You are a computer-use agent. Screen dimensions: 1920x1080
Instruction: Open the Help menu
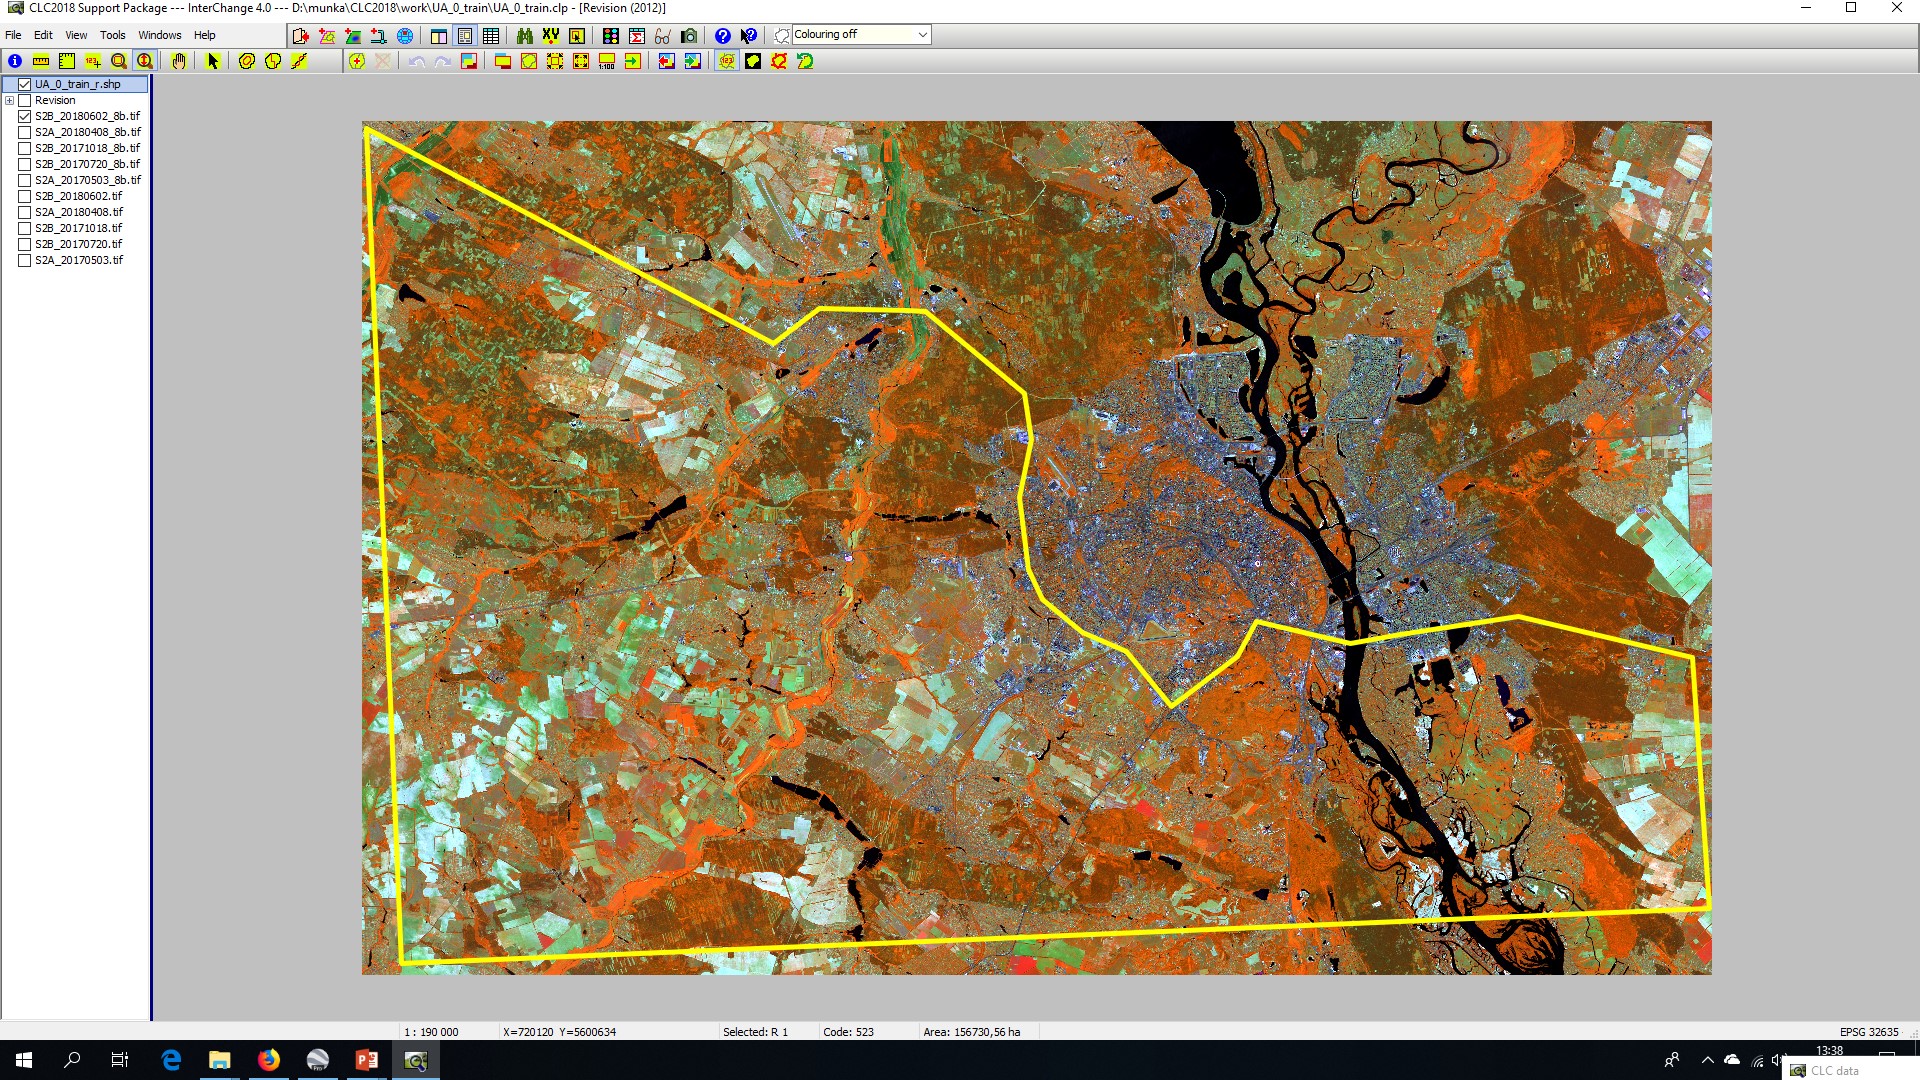(x=204, y=35)
